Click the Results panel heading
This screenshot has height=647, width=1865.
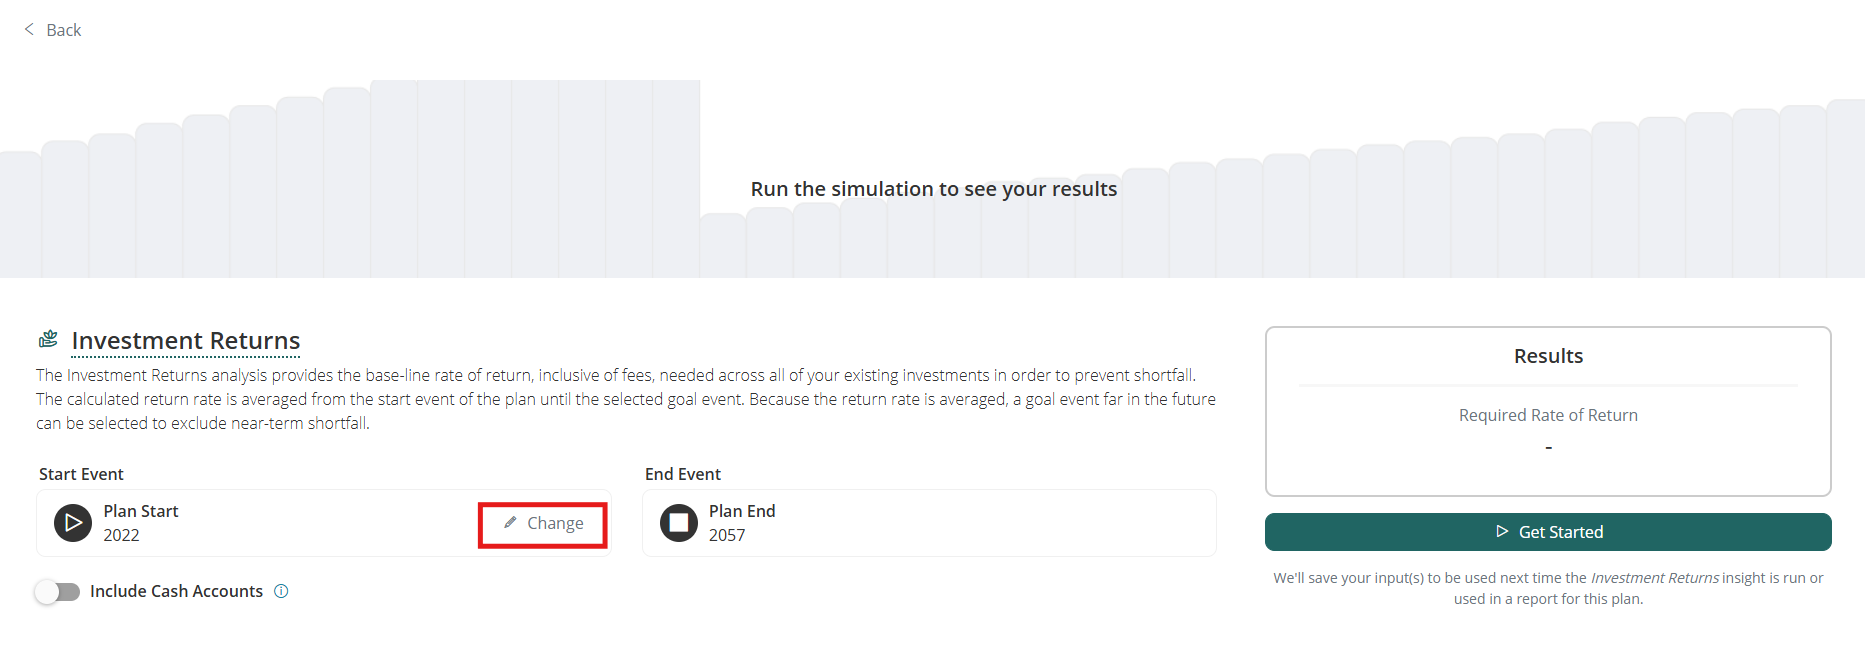tap(1548, 356)
